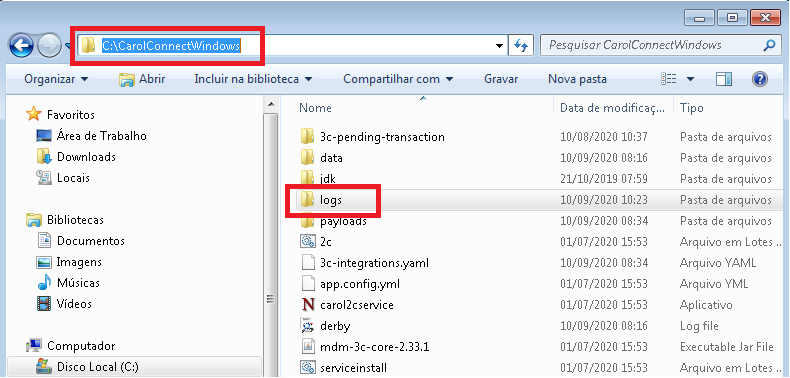Image resolution: width=790 pixels, height=378 pixels.
Task: Select the data folder icon
Action: (x=307, y=158)
